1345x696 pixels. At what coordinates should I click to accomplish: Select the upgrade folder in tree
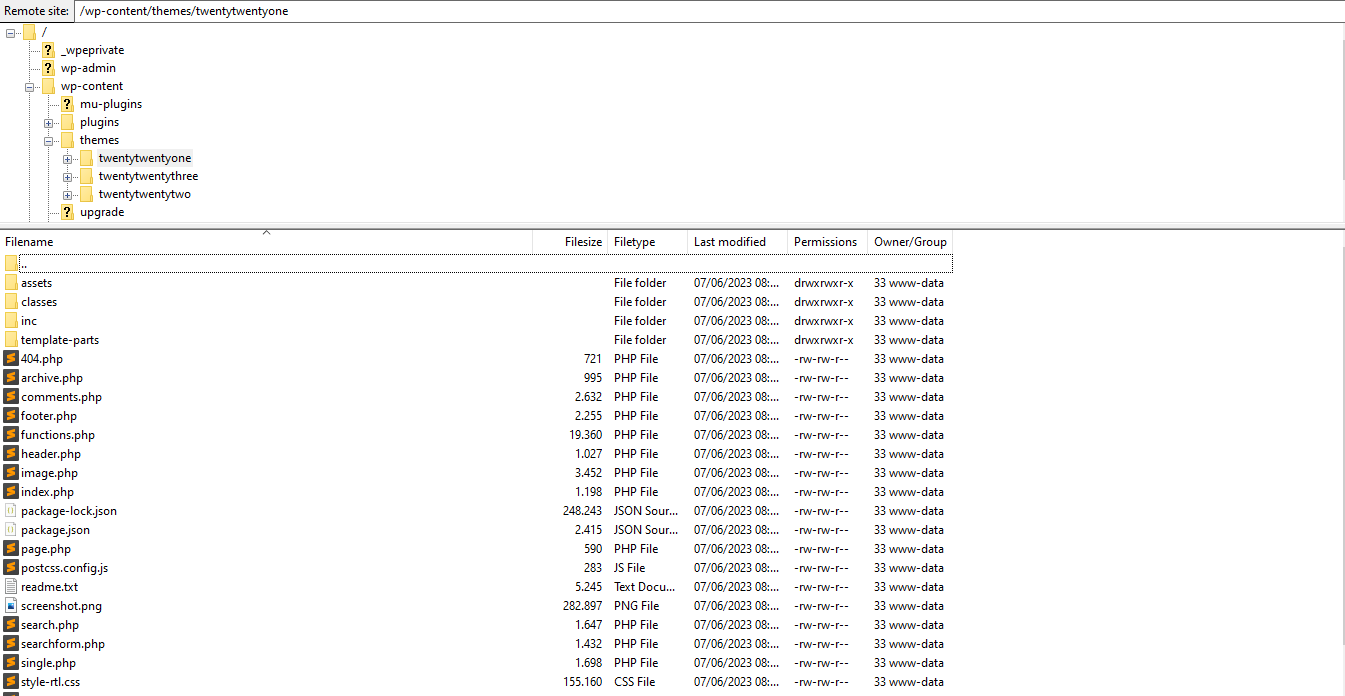[x=102, y=212]
